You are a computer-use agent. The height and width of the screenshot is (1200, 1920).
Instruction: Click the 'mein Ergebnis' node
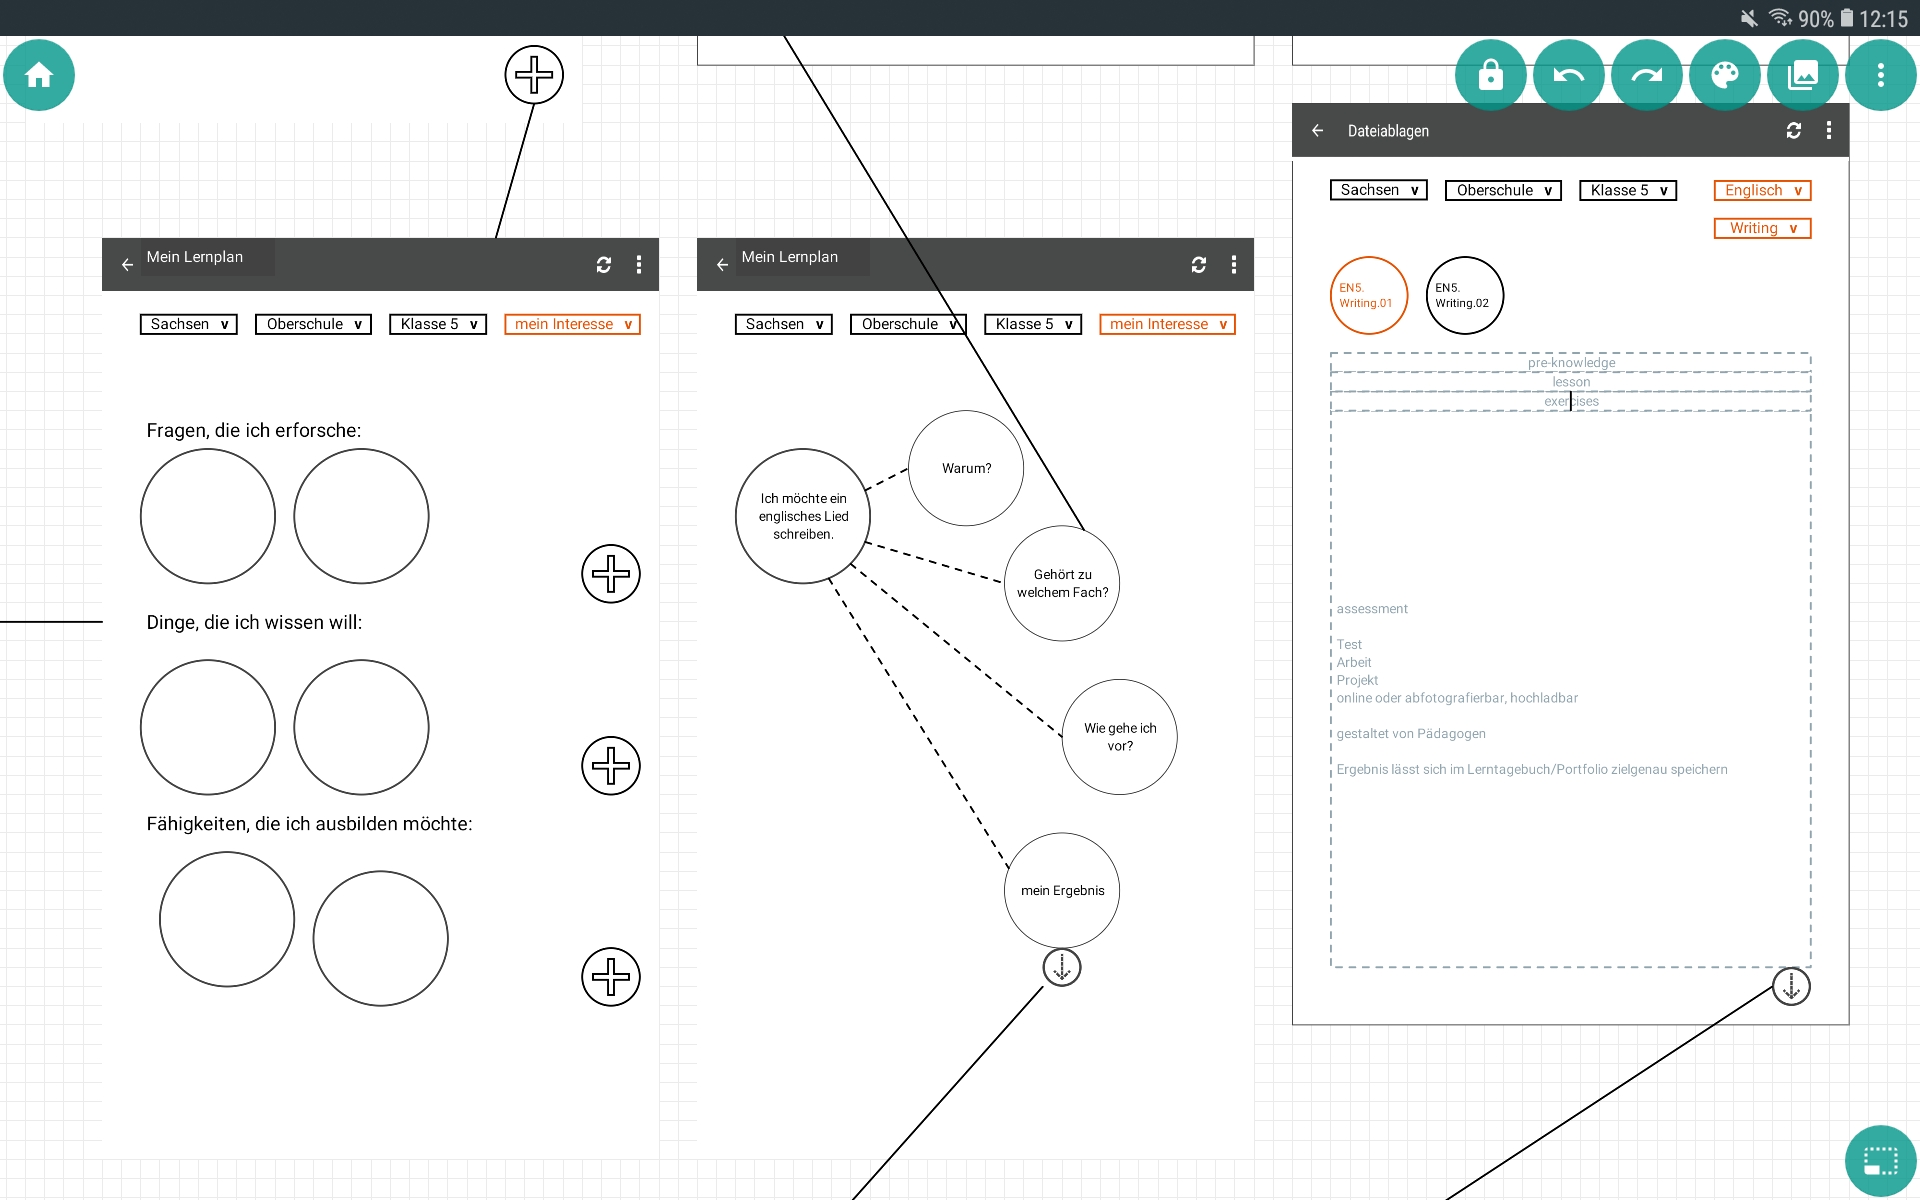(1062, 890)
